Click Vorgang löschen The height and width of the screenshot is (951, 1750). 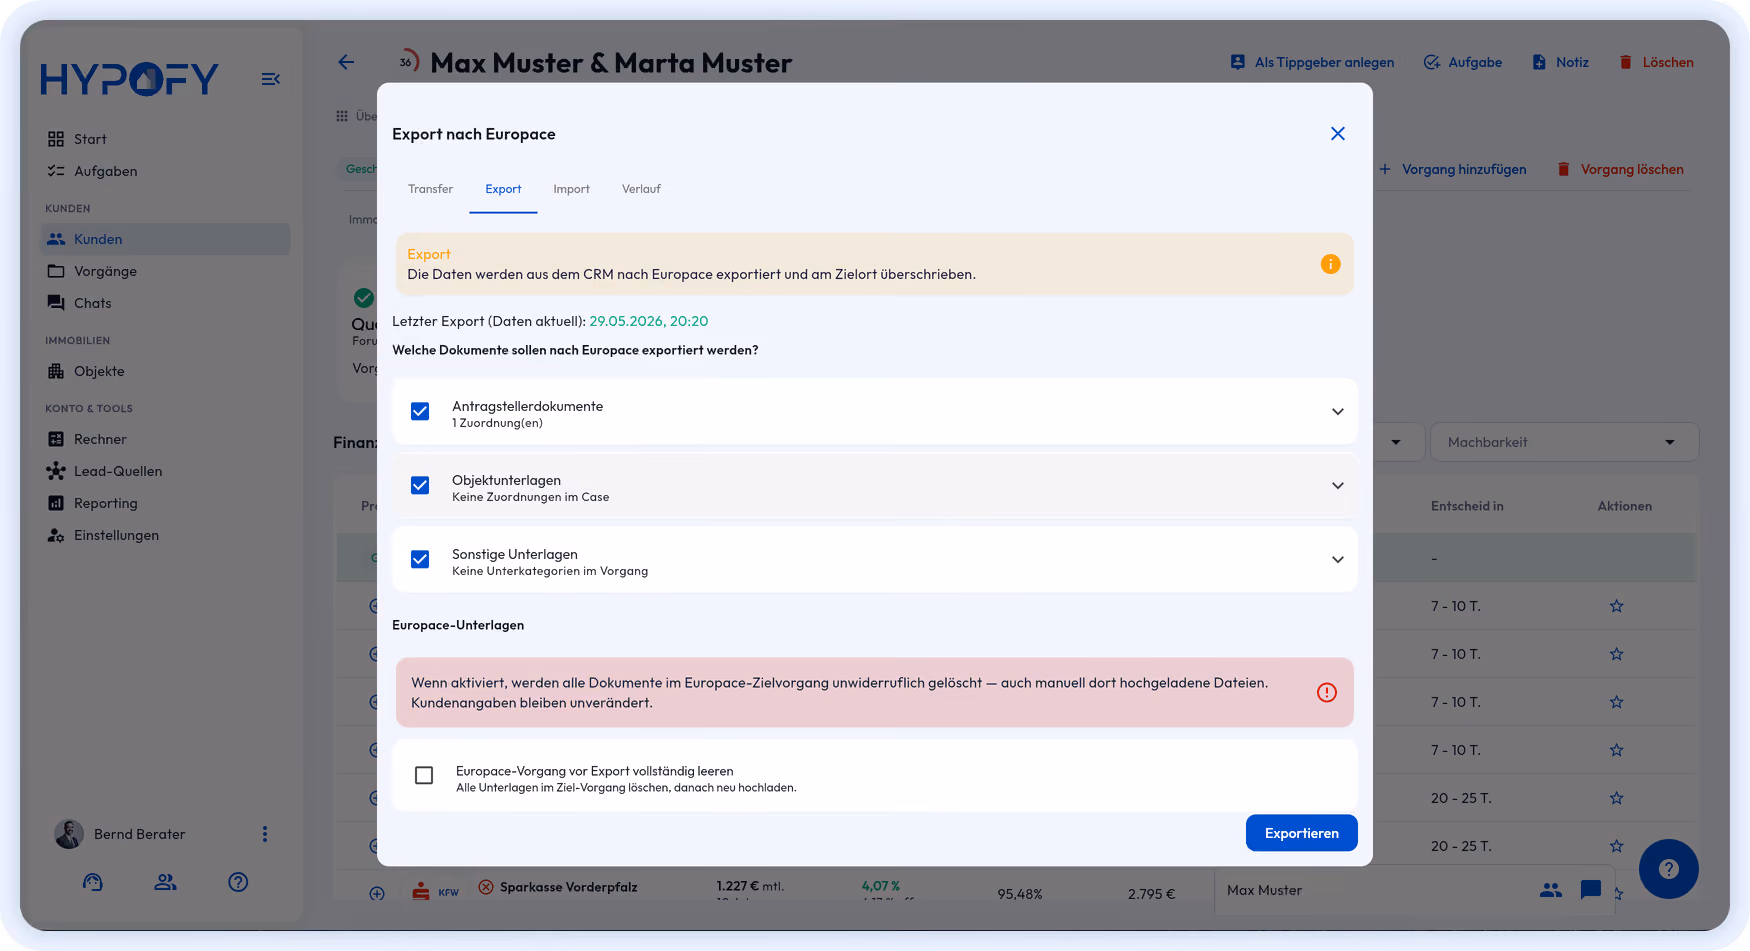(x=1620, y=169)
